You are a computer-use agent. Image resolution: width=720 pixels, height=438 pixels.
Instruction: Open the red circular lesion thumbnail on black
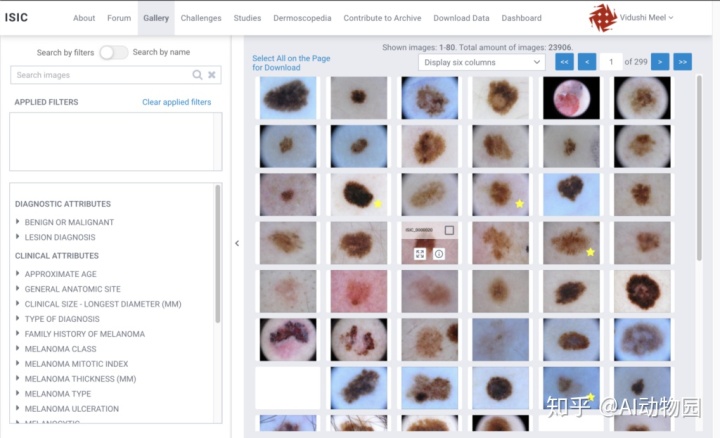(x=571, y=98)
